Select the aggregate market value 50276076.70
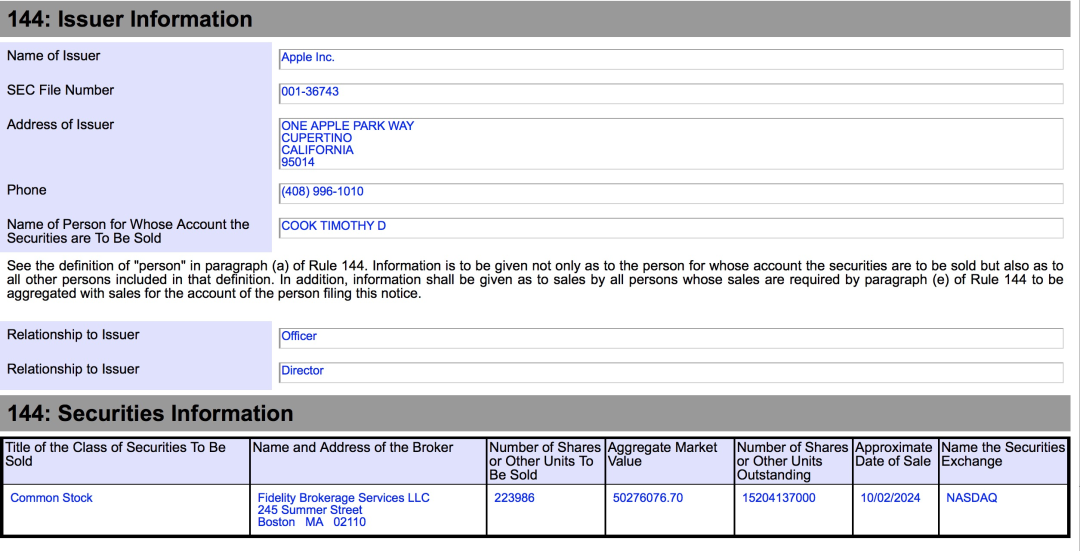 pyautogui.click(x=647, y=498)
